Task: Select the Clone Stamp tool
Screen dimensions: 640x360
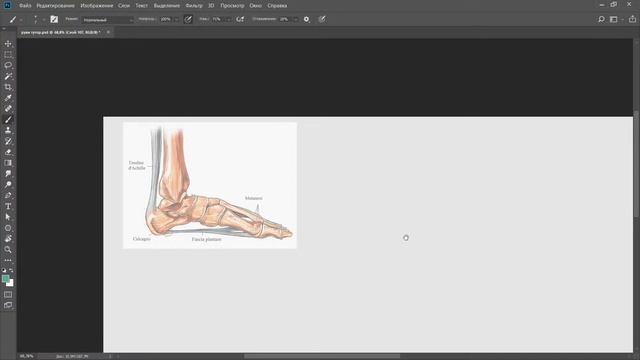Action: 8,130
